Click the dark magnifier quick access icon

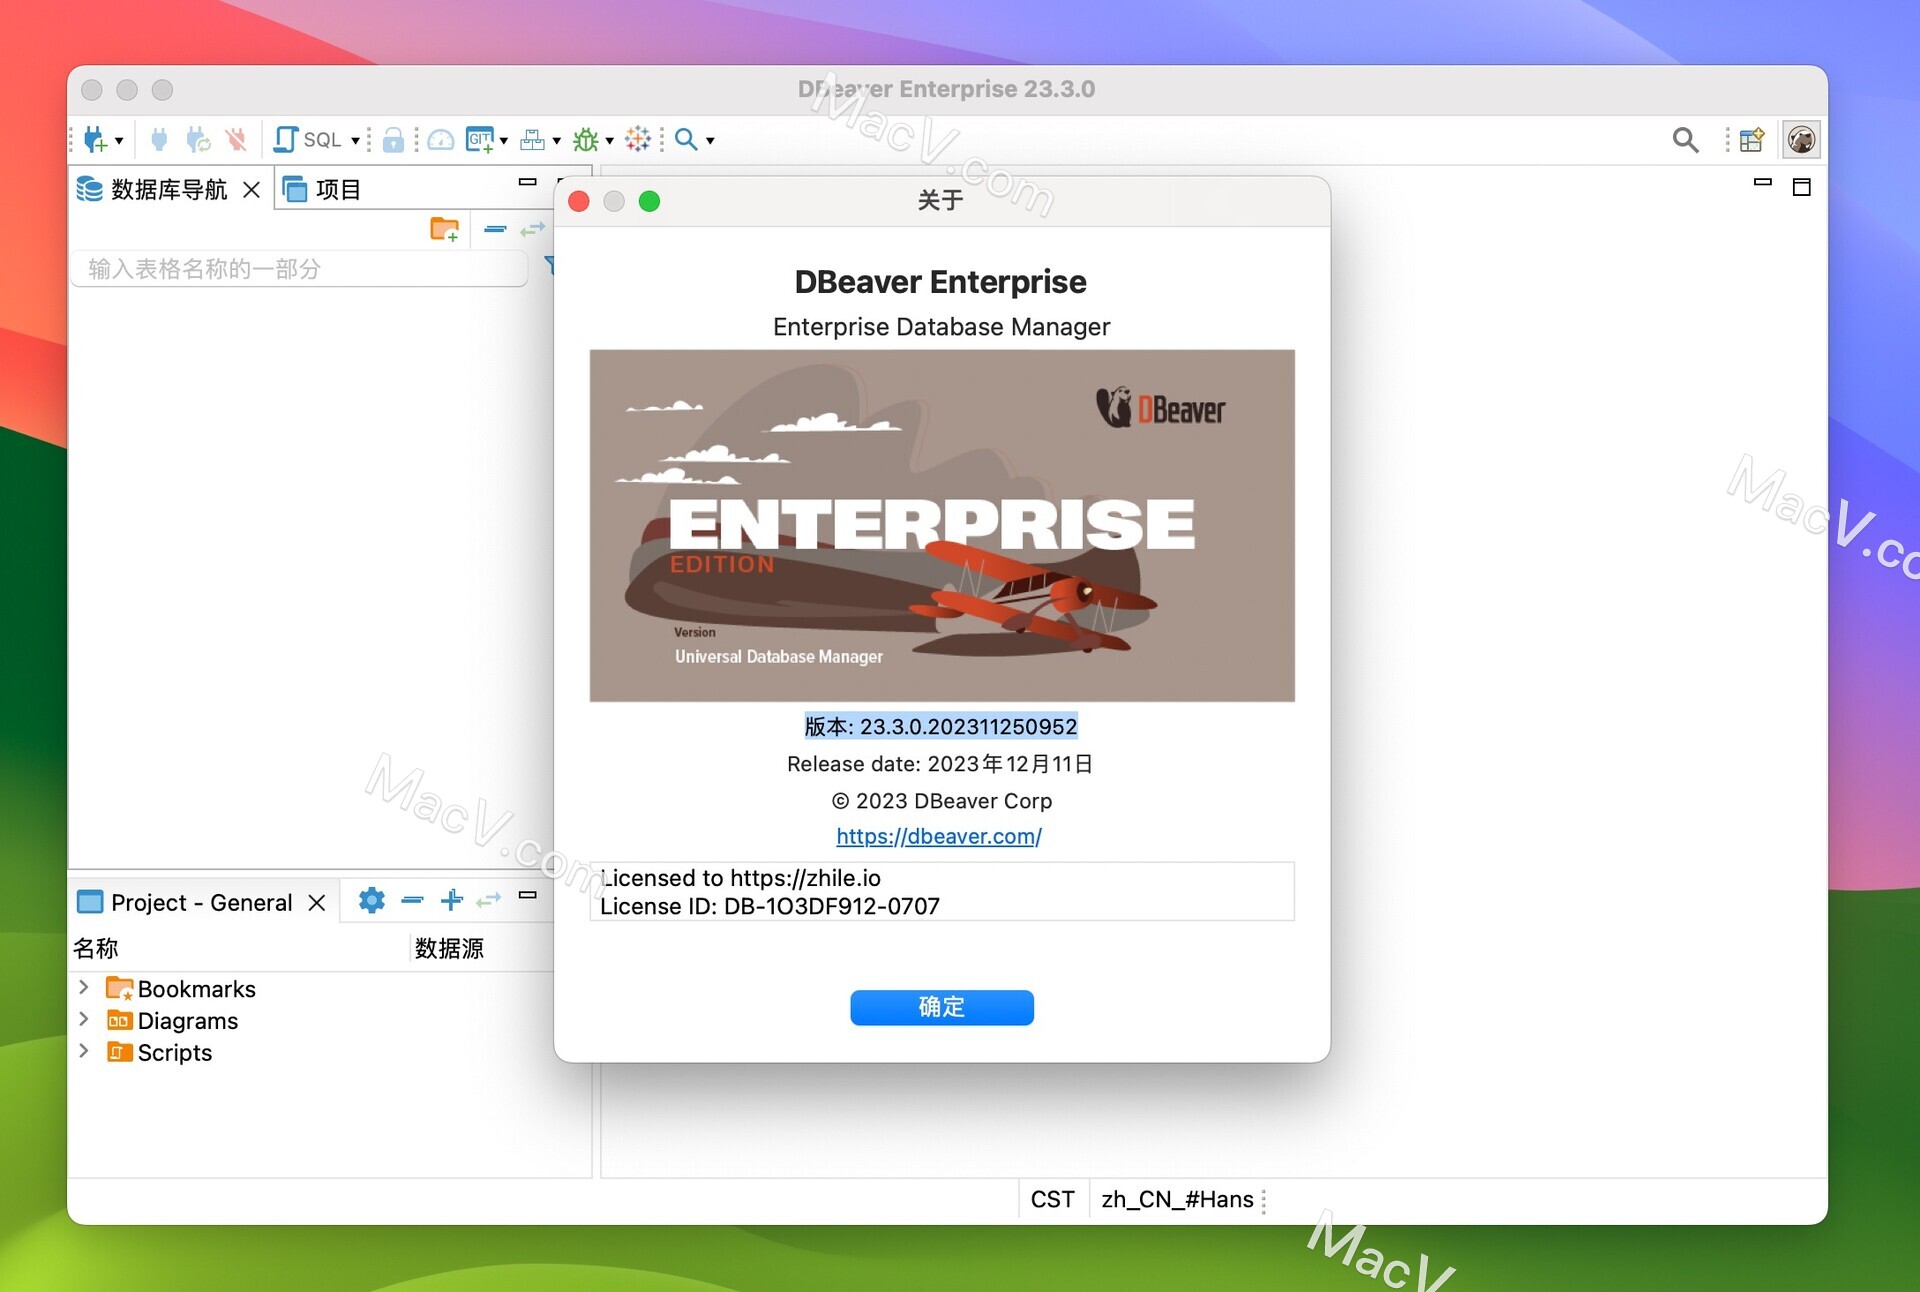1685,140
